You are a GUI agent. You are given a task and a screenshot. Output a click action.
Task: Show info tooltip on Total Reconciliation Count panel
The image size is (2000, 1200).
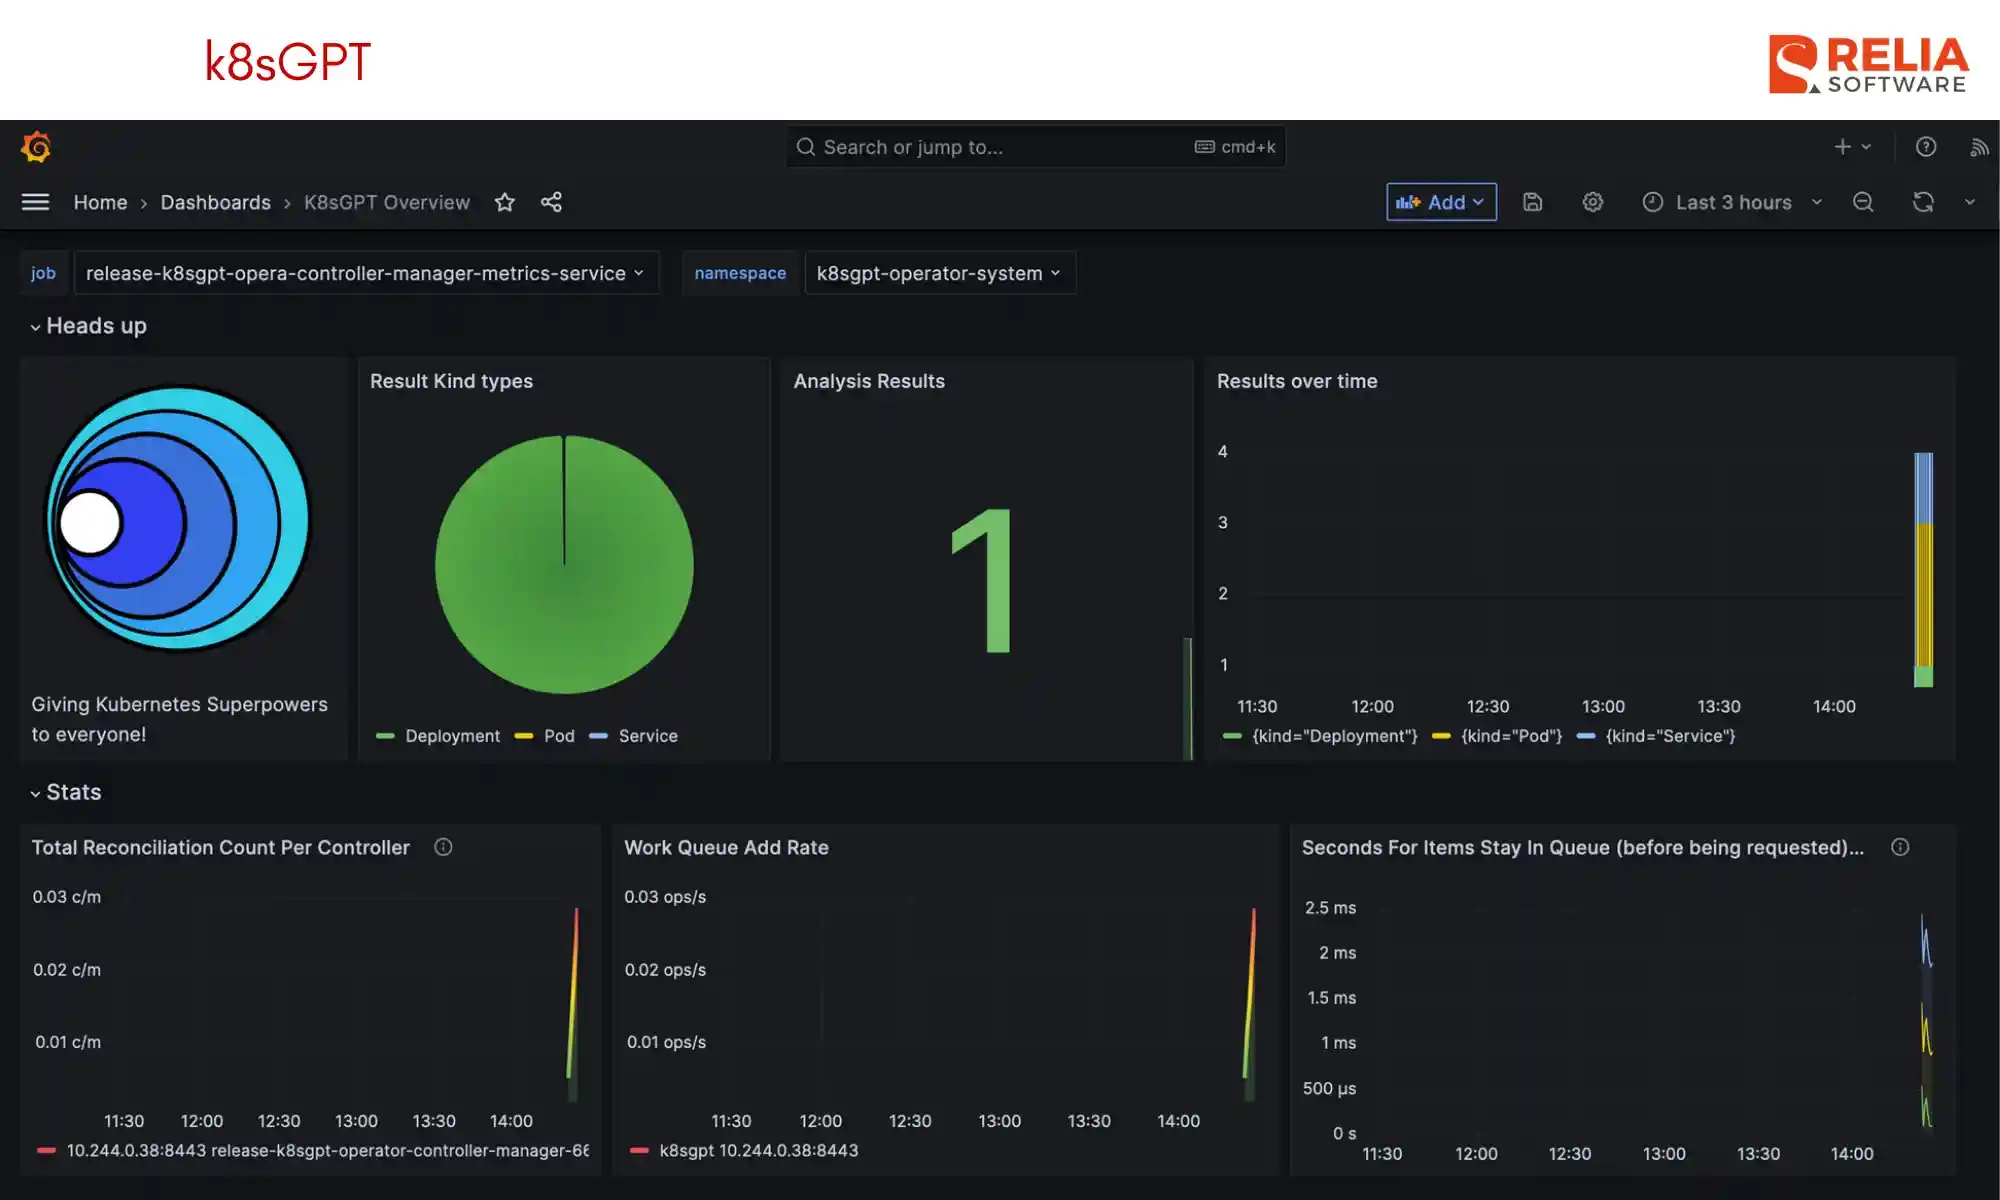pos(443,847)
